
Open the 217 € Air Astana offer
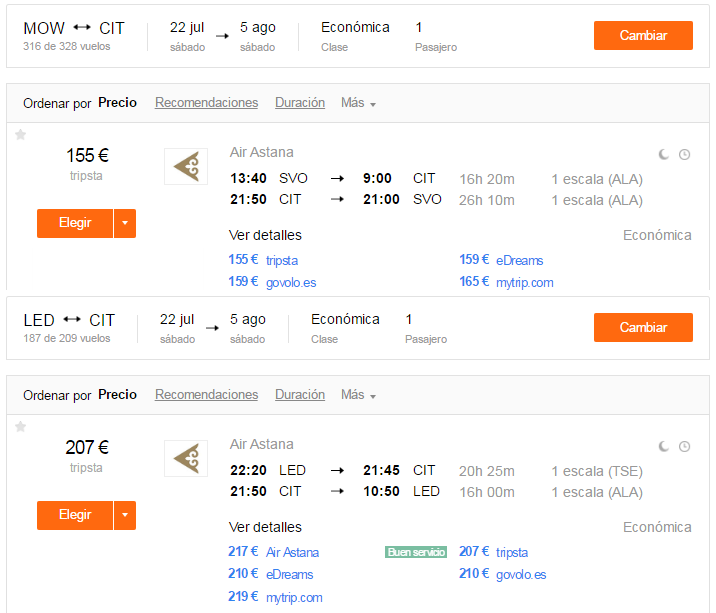tap(274, 552)
